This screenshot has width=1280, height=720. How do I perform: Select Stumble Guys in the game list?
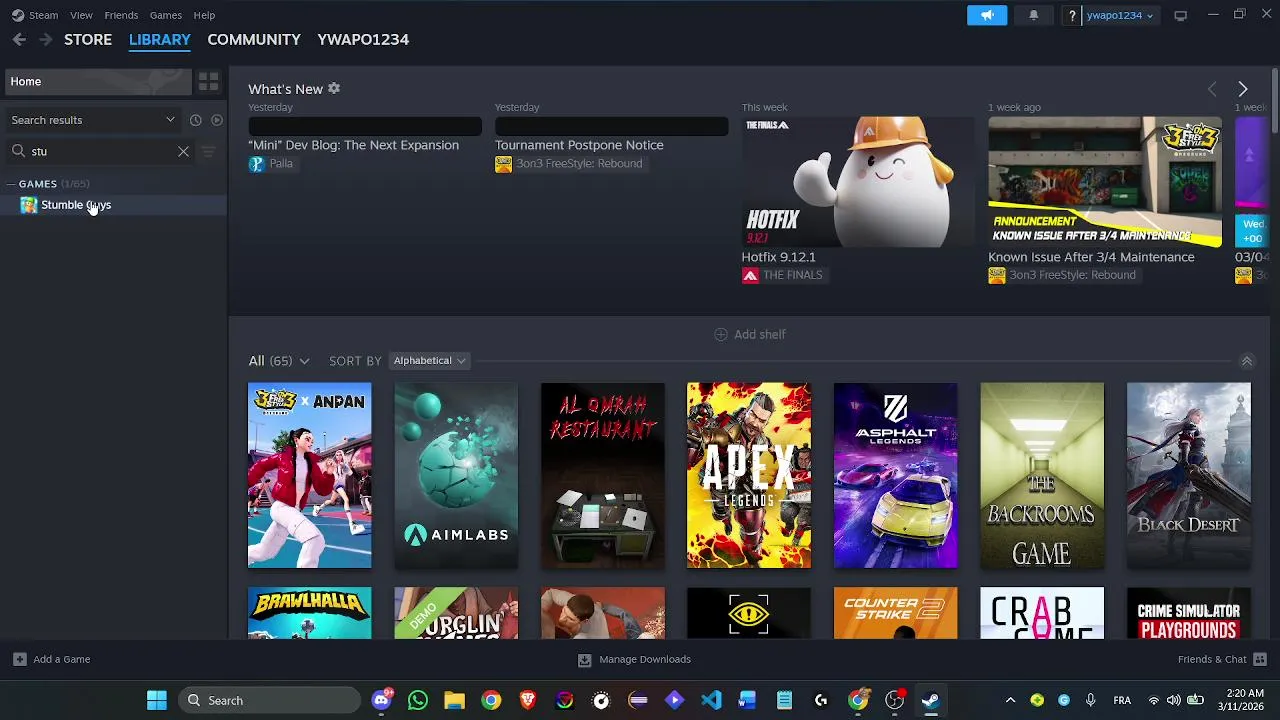(x=113, y=205)
